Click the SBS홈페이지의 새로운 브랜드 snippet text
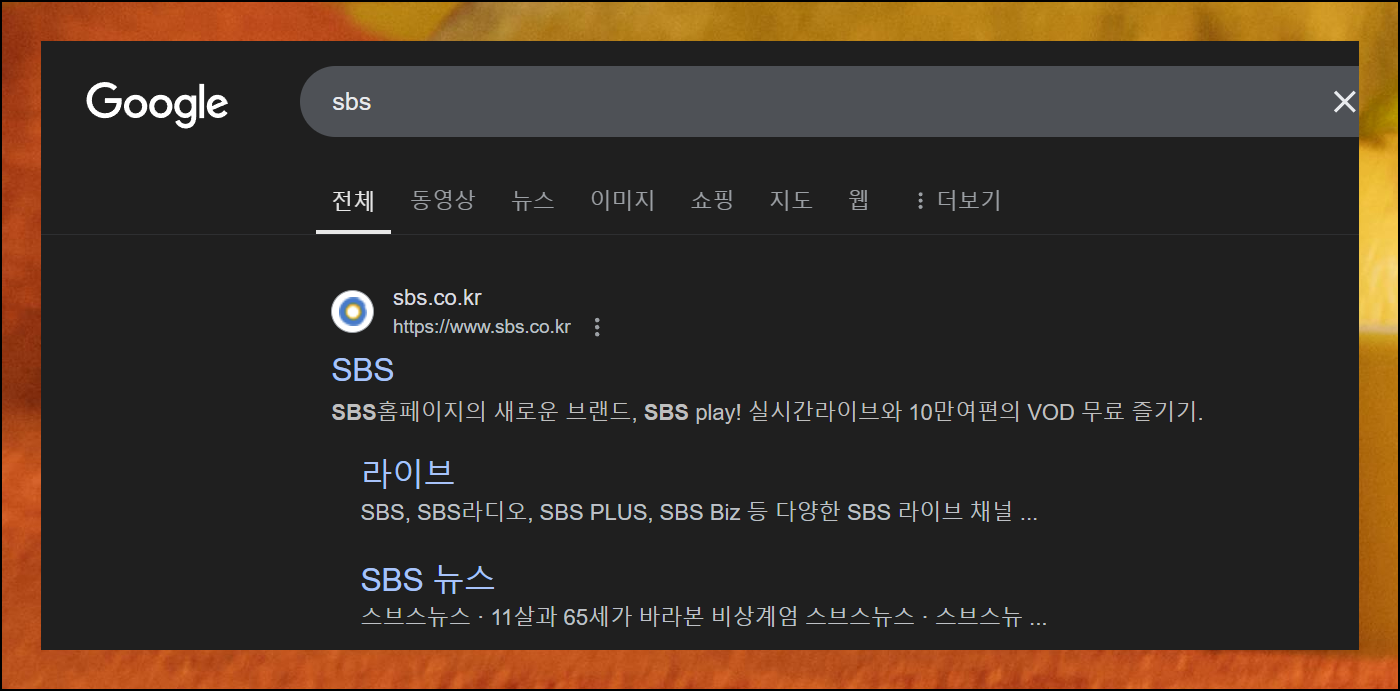 coord(767,412)
